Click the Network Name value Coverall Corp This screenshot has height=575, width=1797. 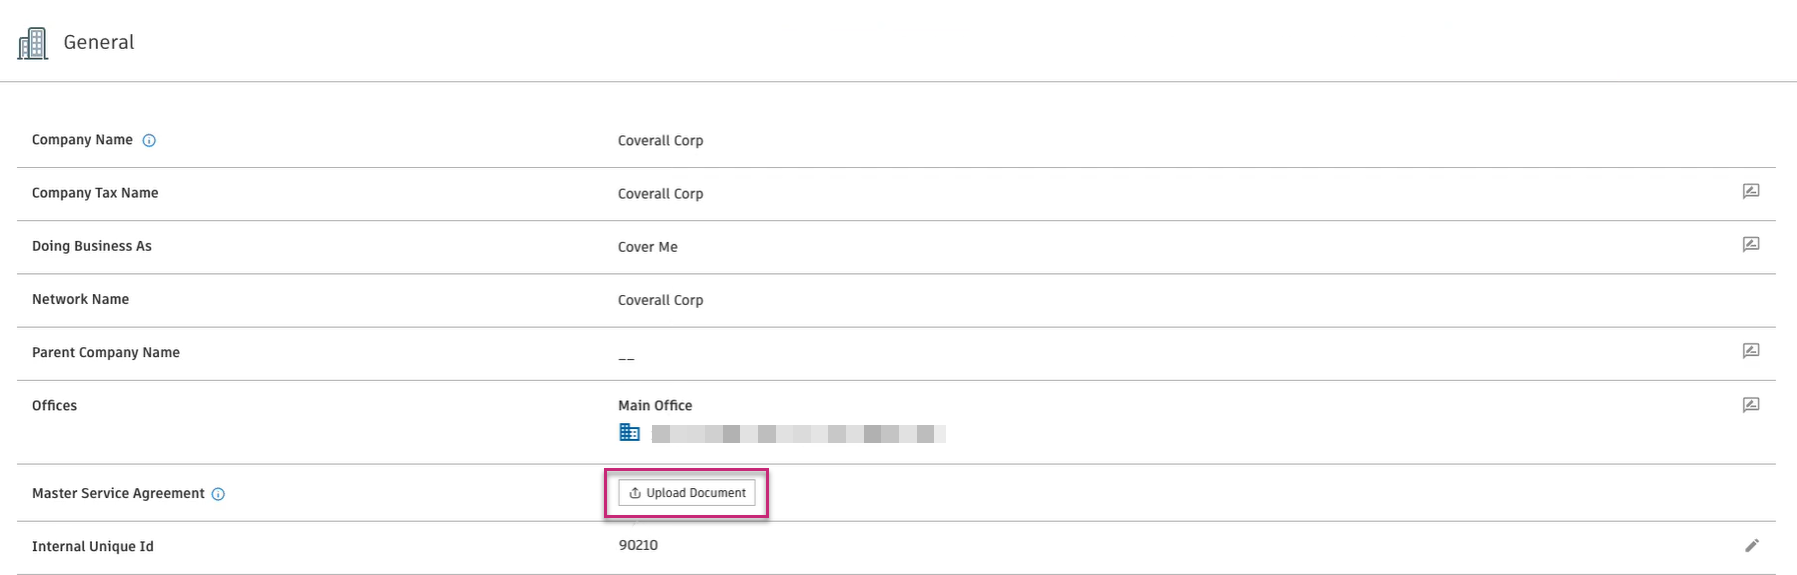[x=660, y=300]
